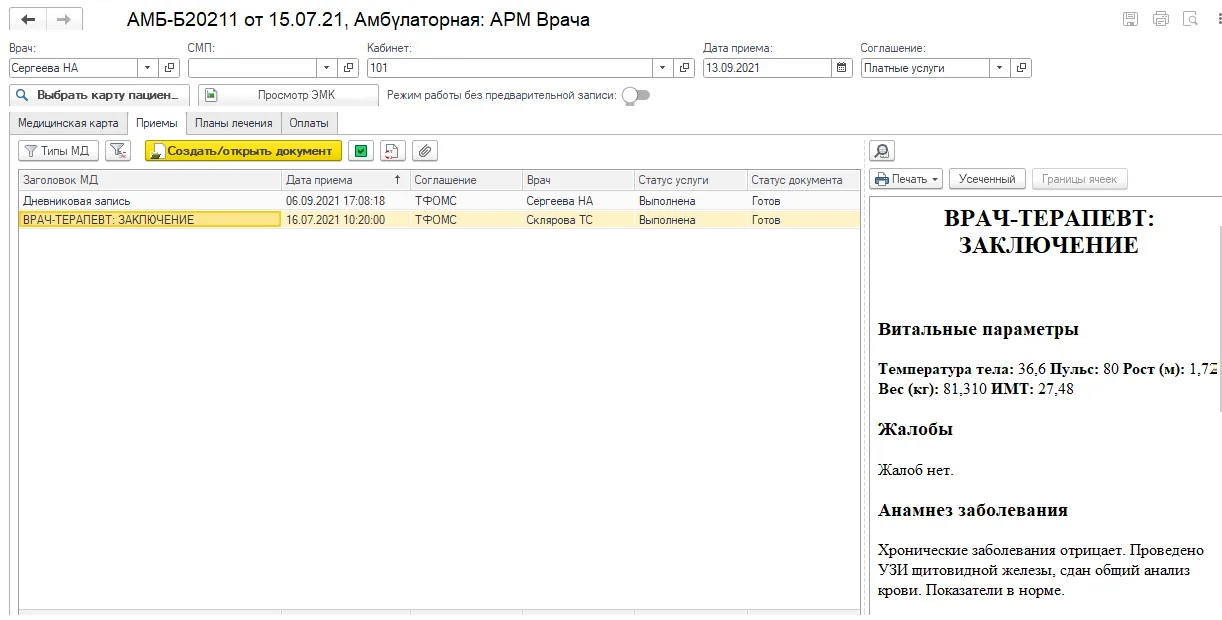Open the Печать dropdown menu
Viewport: 1222px width, 620px height.
click(x=907, y=179)
